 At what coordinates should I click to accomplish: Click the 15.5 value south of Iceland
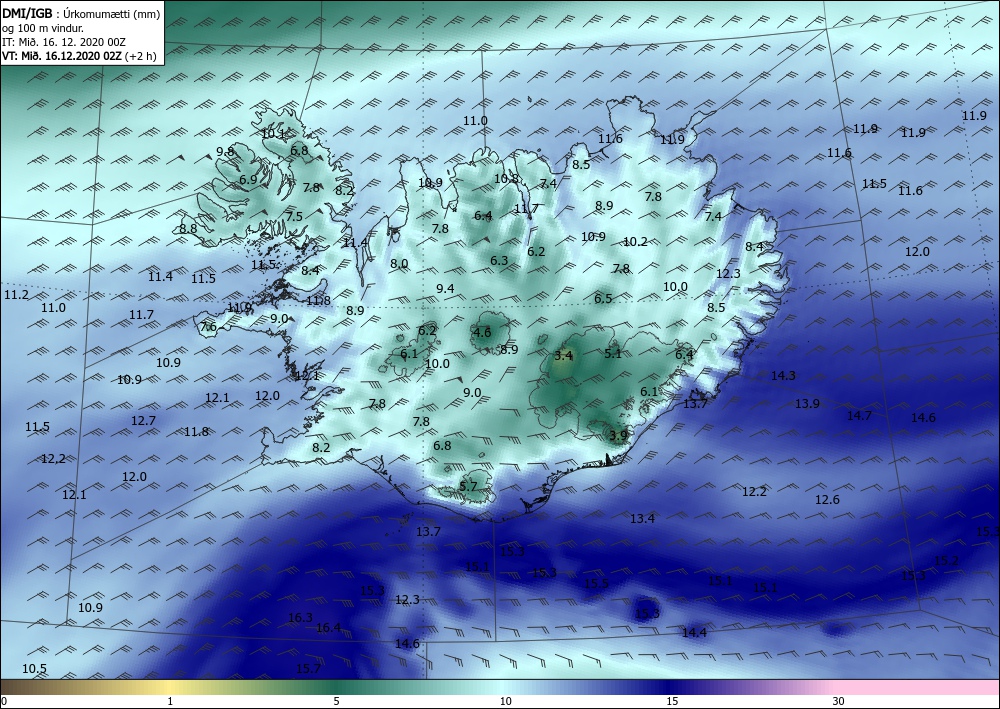coord(596,583)
